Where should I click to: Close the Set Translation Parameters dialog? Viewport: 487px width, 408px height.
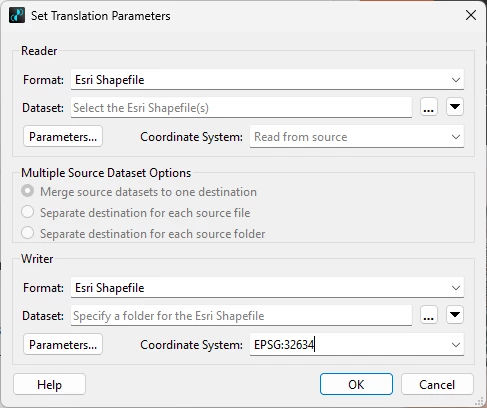pos(471,15)
